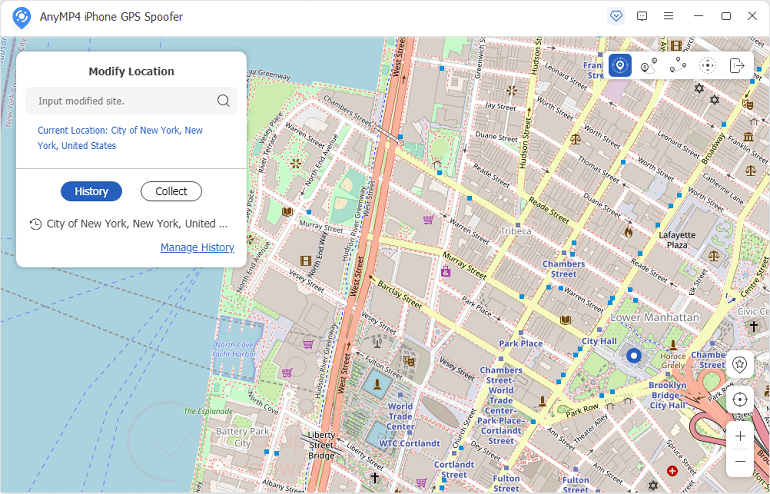The width and height of the screenshot is (770, 494).
Task: Click the Lafayette Plaza map label
Action: pos(677,240)
